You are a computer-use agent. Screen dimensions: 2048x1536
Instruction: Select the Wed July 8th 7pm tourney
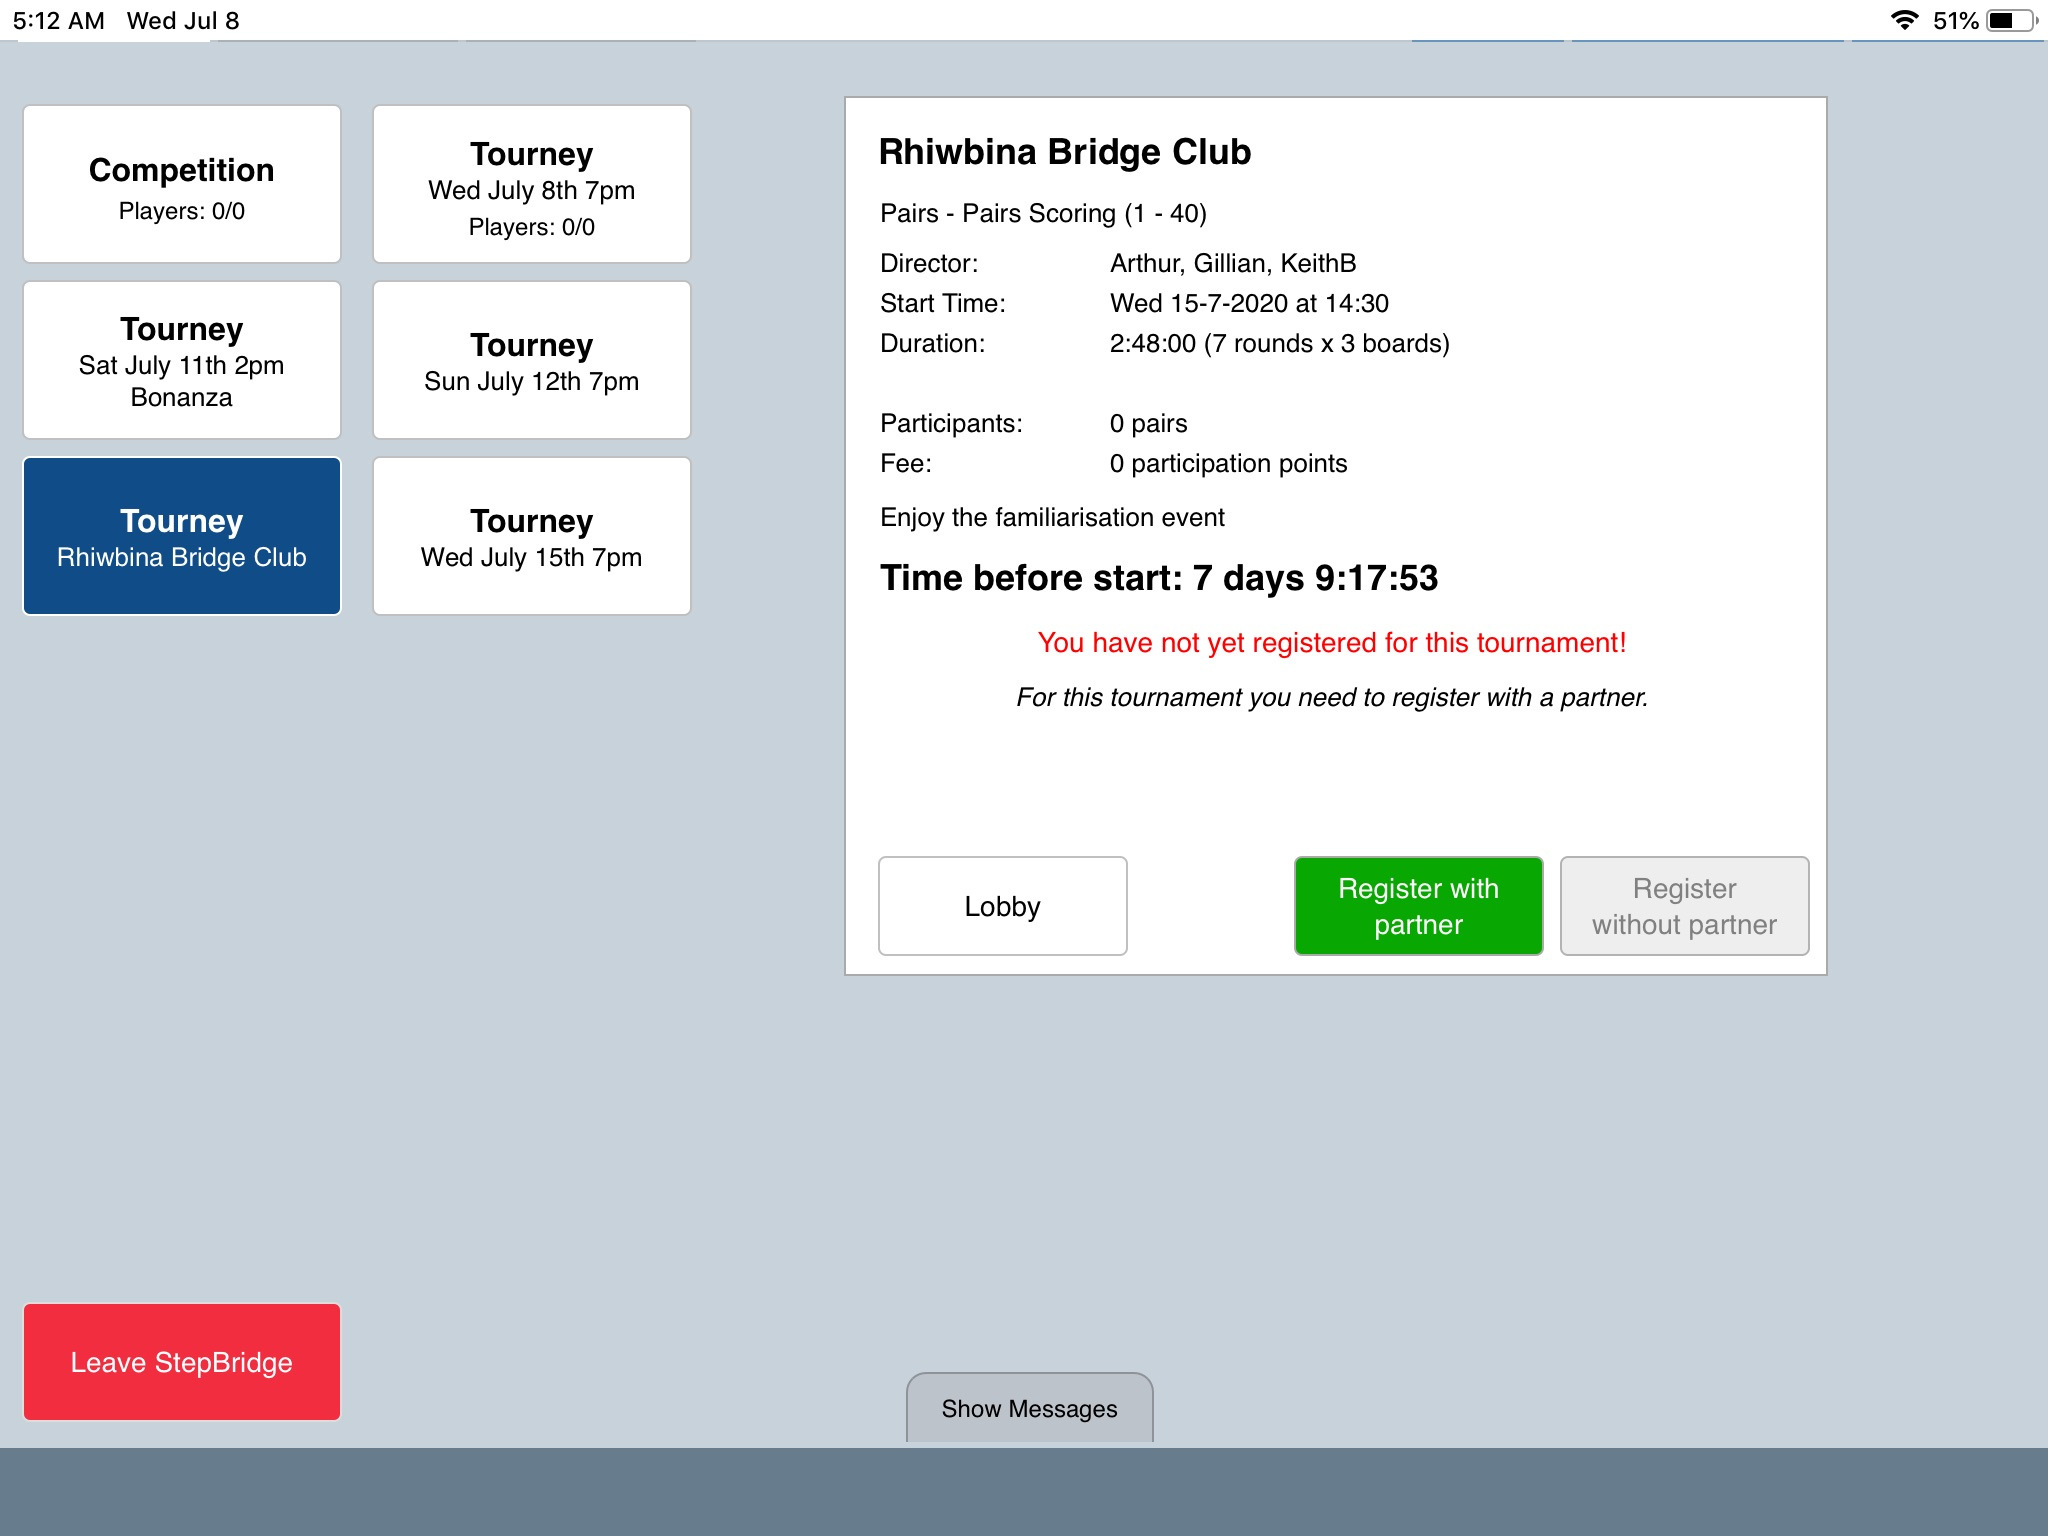(531, 185)
